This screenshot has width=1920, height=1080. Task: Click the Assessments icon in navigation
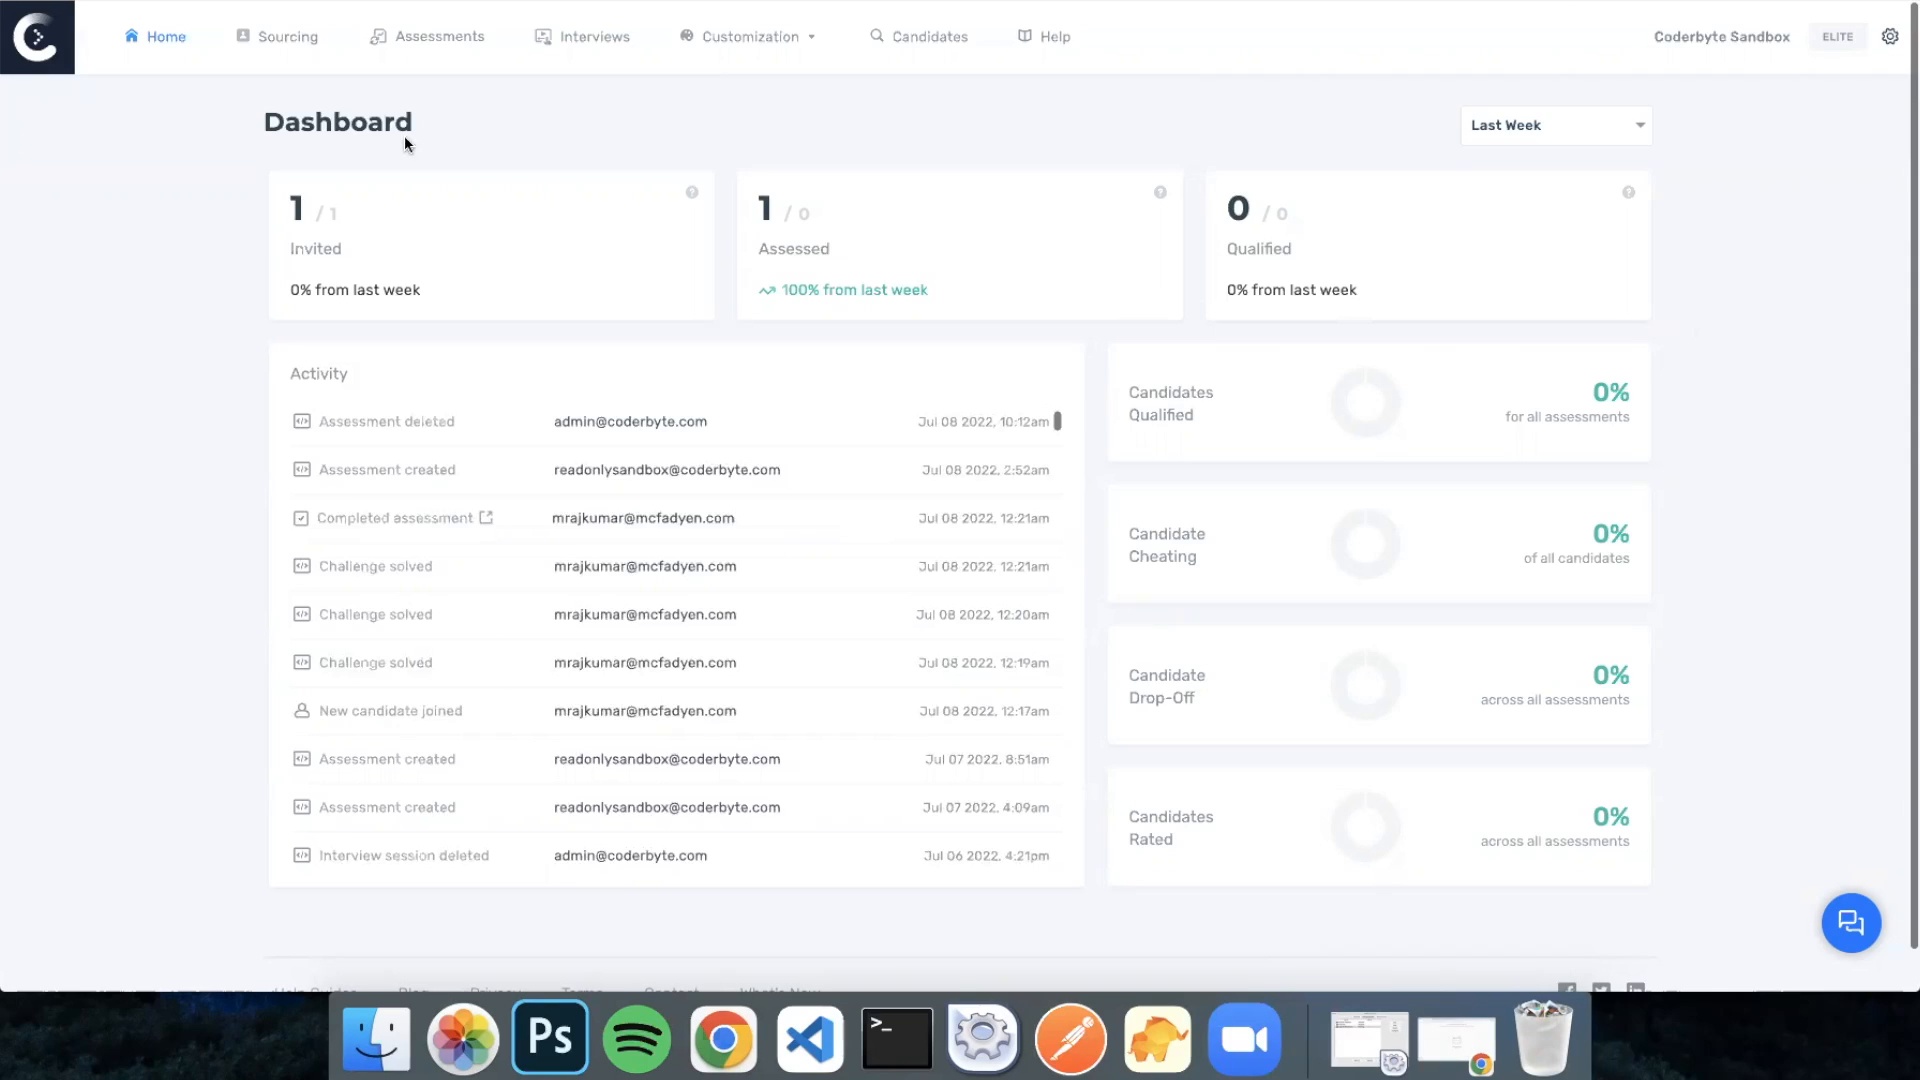[378, 36]
